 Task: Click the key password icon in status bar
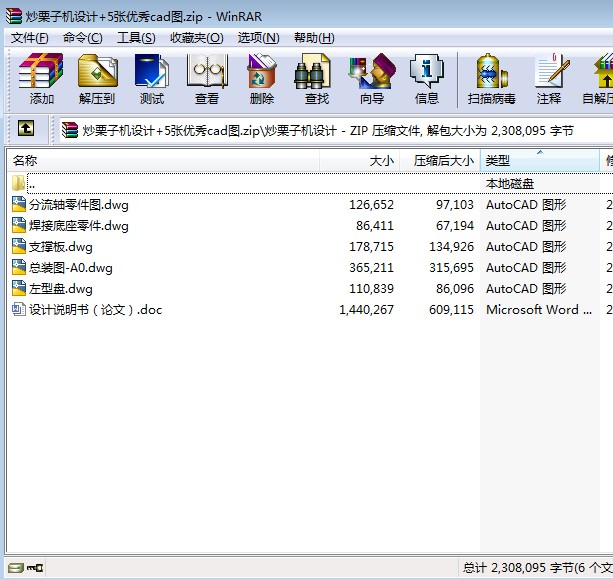pyautogui.click(x=35, y=568)
